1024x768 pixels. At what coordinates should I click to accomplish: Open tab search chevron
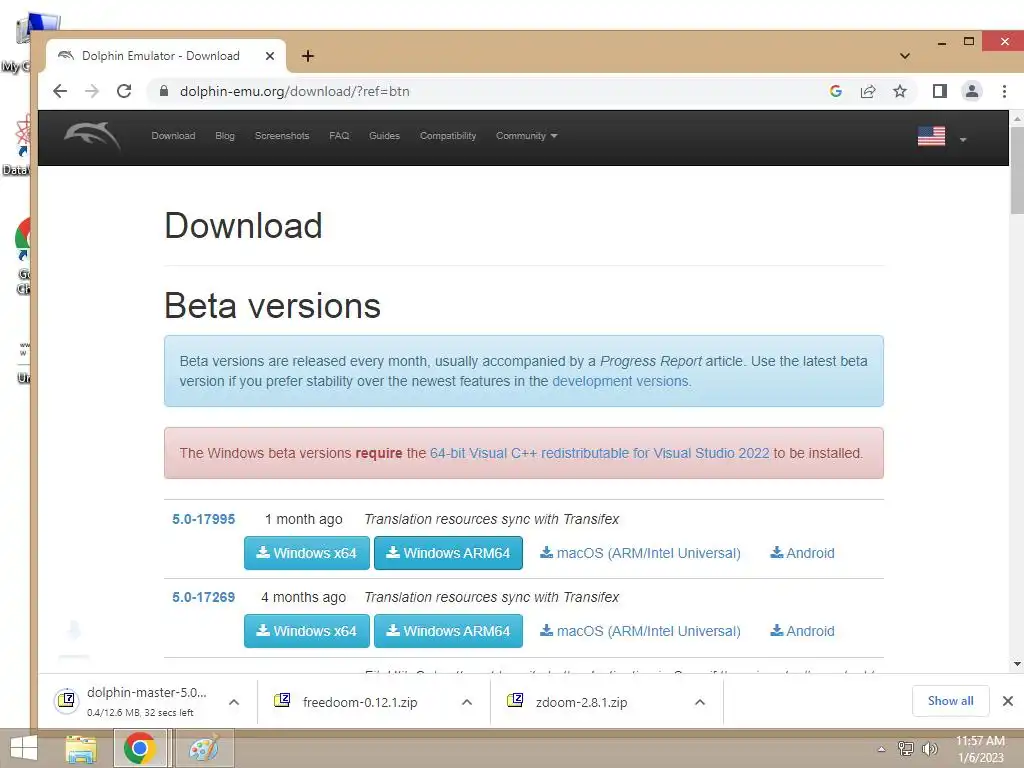coord(904,56)
